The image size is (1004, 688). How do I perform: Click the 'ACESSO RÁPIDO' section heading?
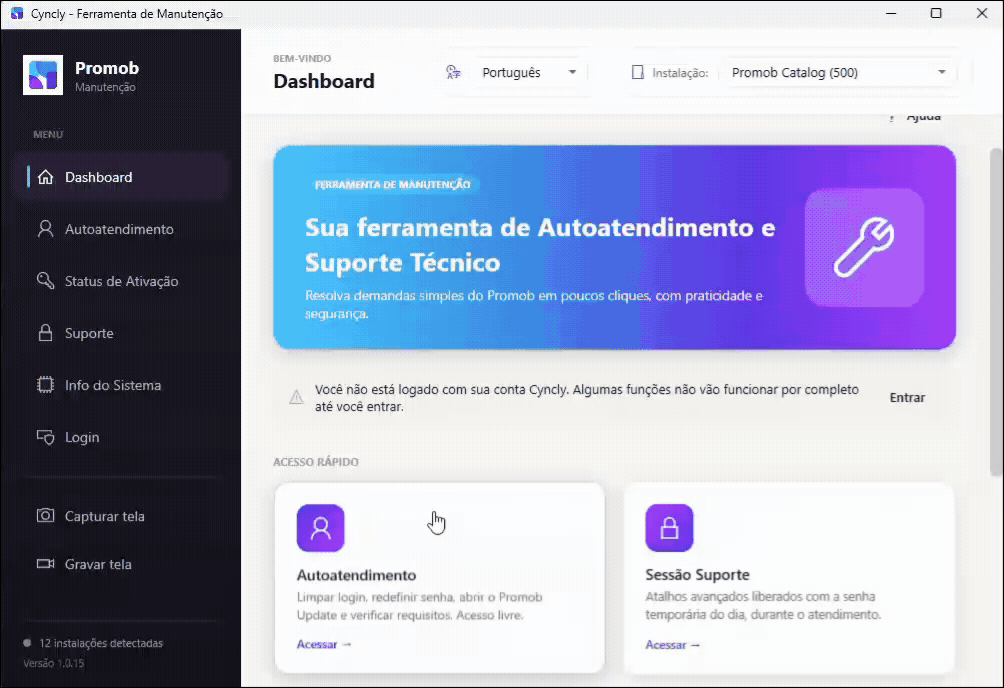coord(316,462)
